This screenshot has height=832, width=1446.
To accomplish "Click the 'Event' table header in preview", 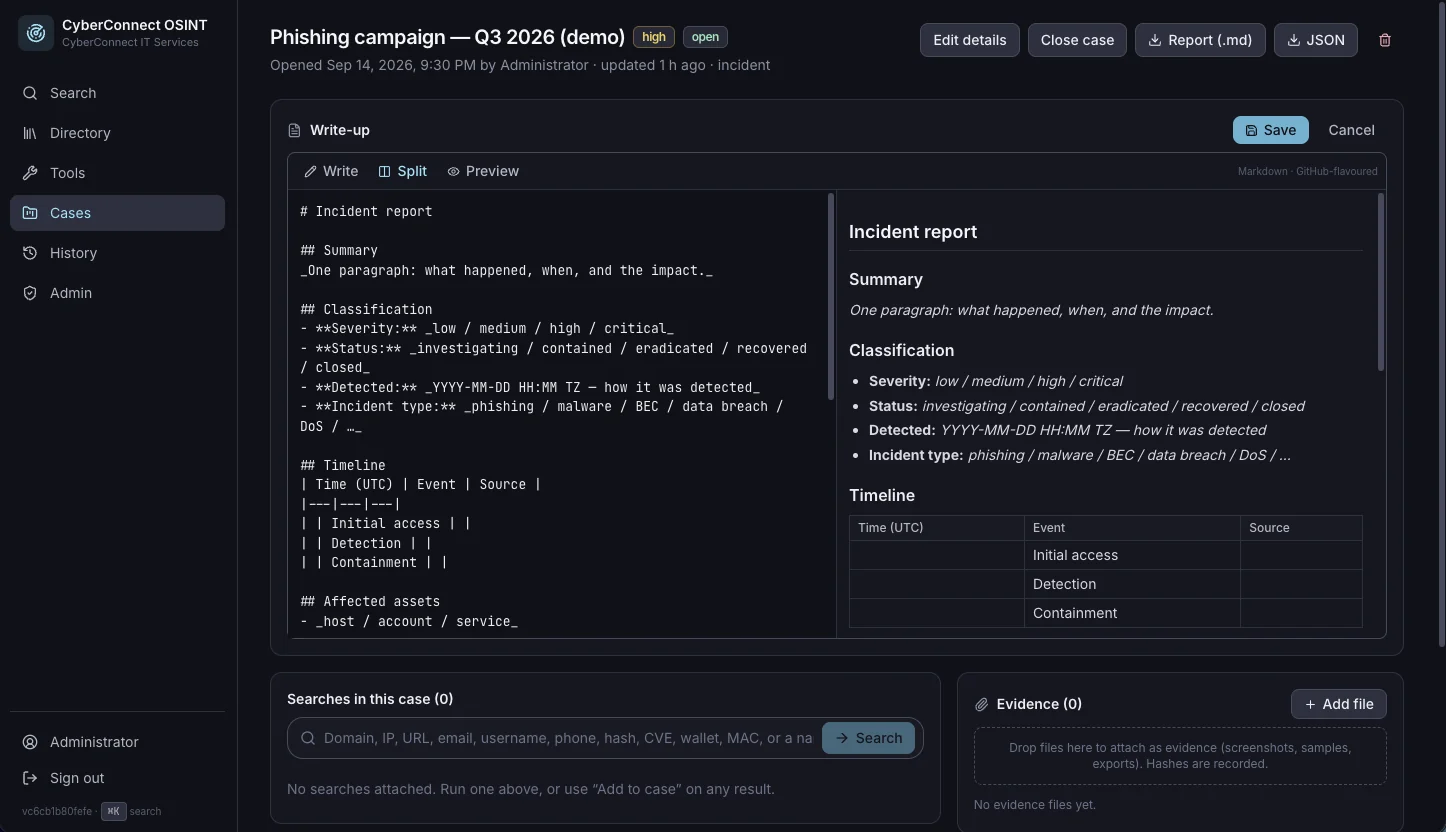I will pos(1132,528).
